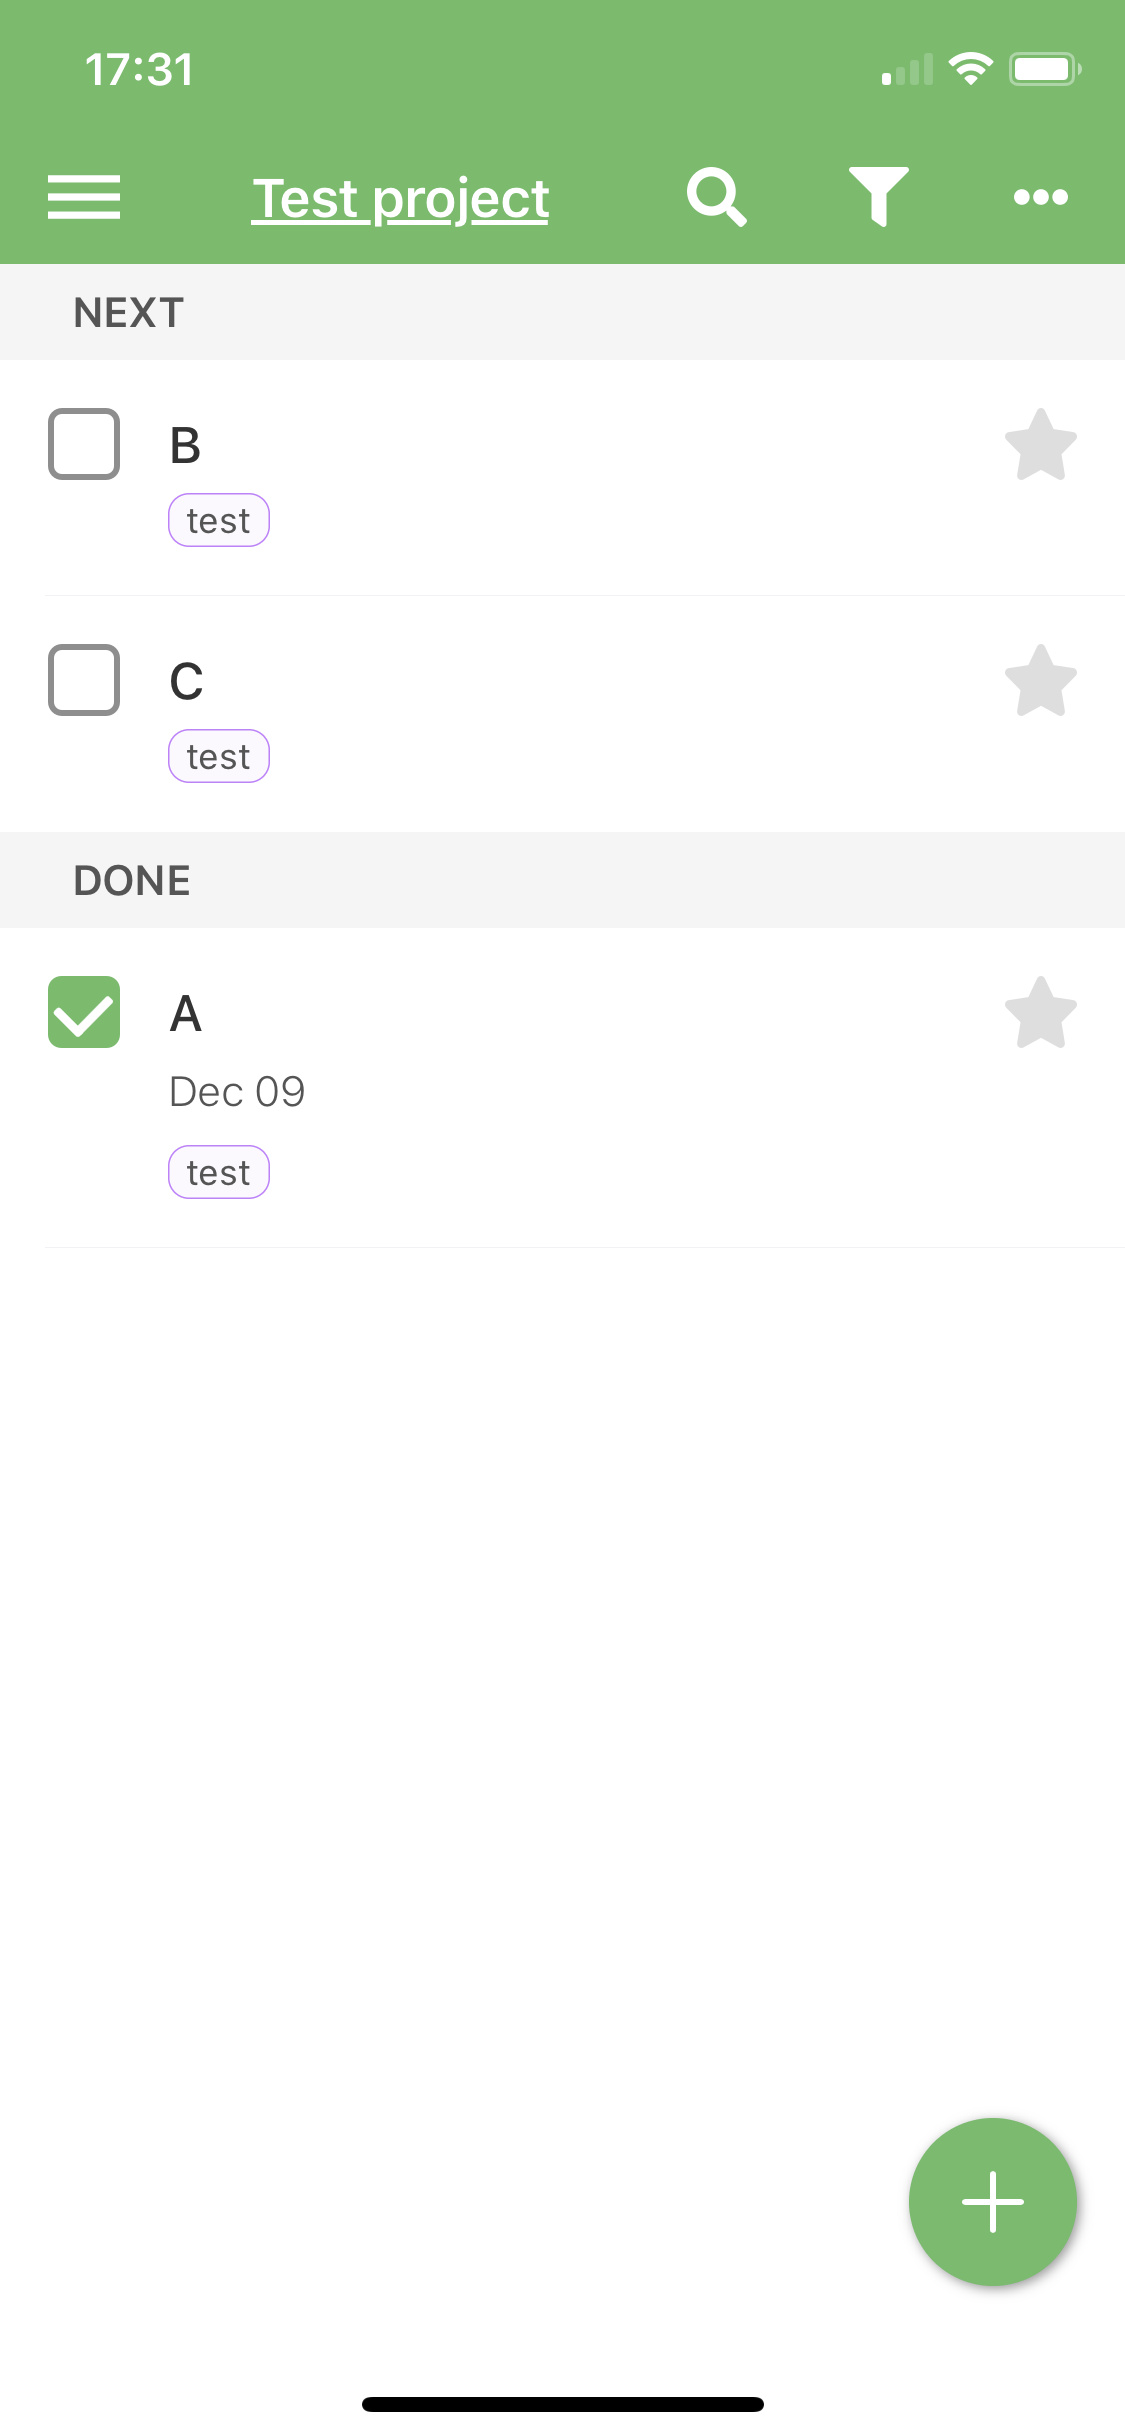
Task: Open the filter funnel icon
Action: point(879,197)
